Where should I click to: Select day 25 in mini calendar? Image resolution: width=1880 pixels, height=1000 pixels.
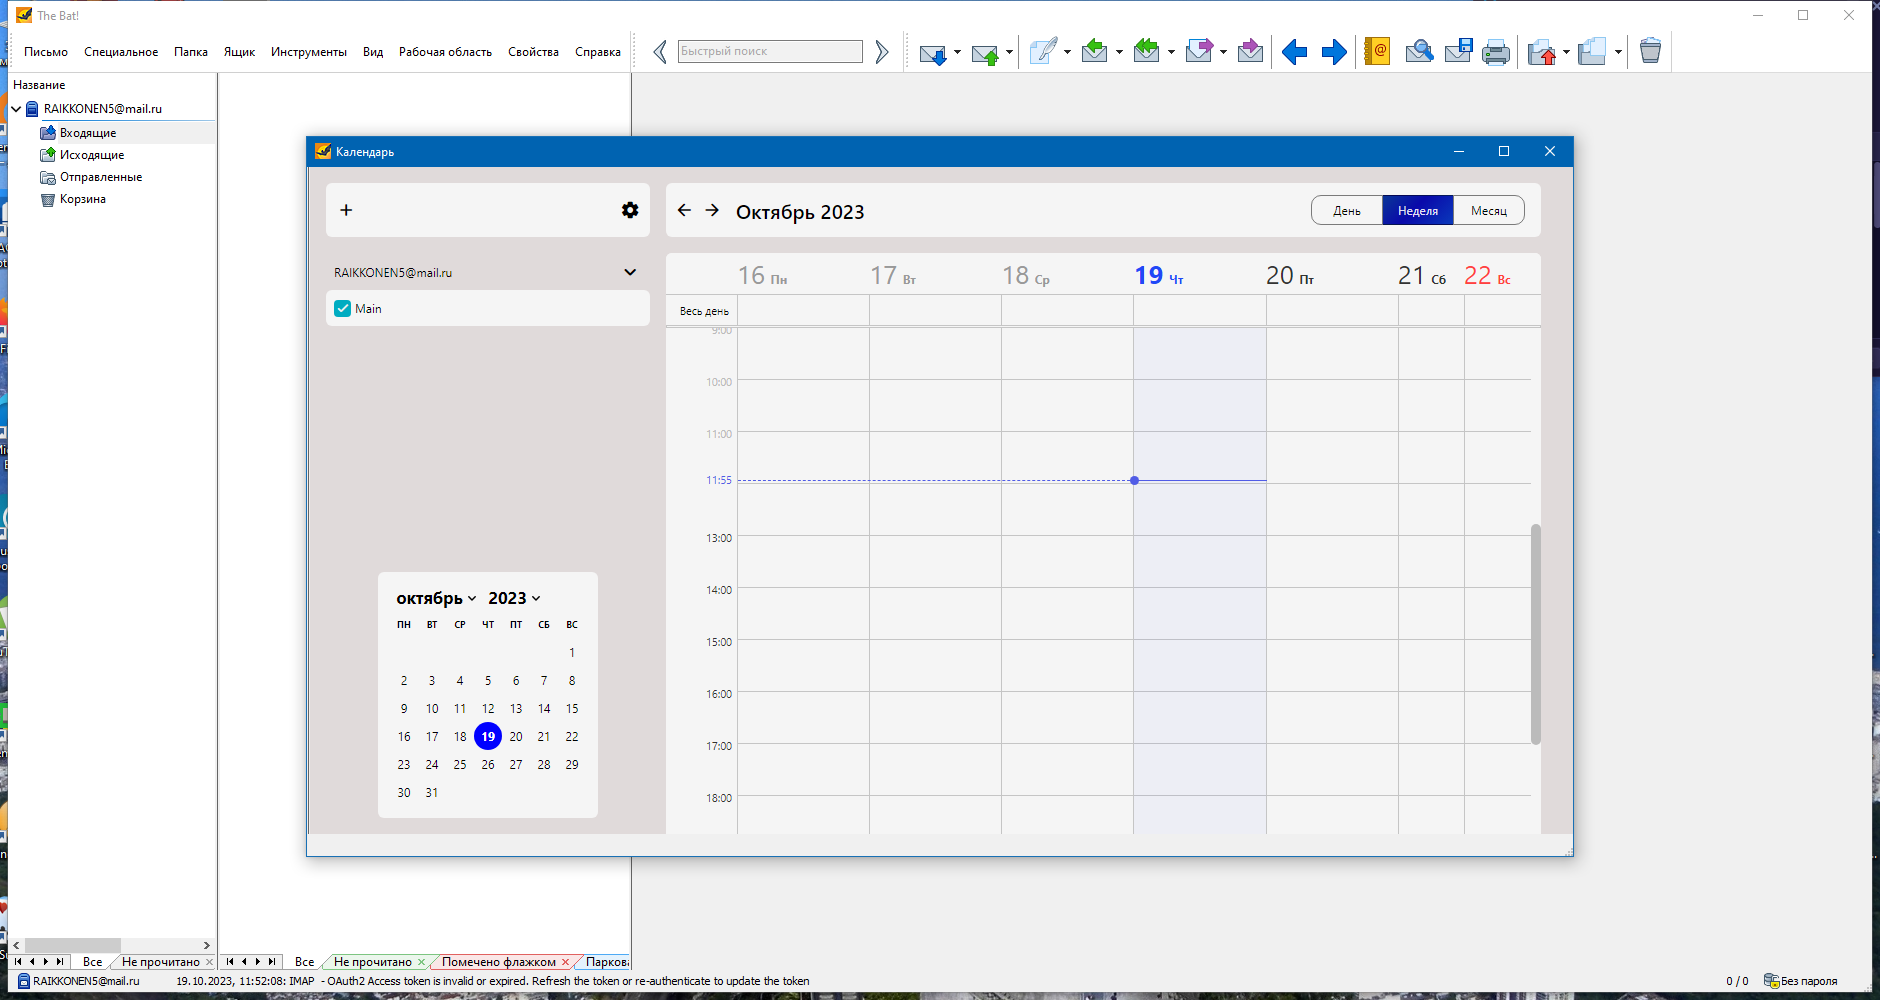(x=460, y=765)
